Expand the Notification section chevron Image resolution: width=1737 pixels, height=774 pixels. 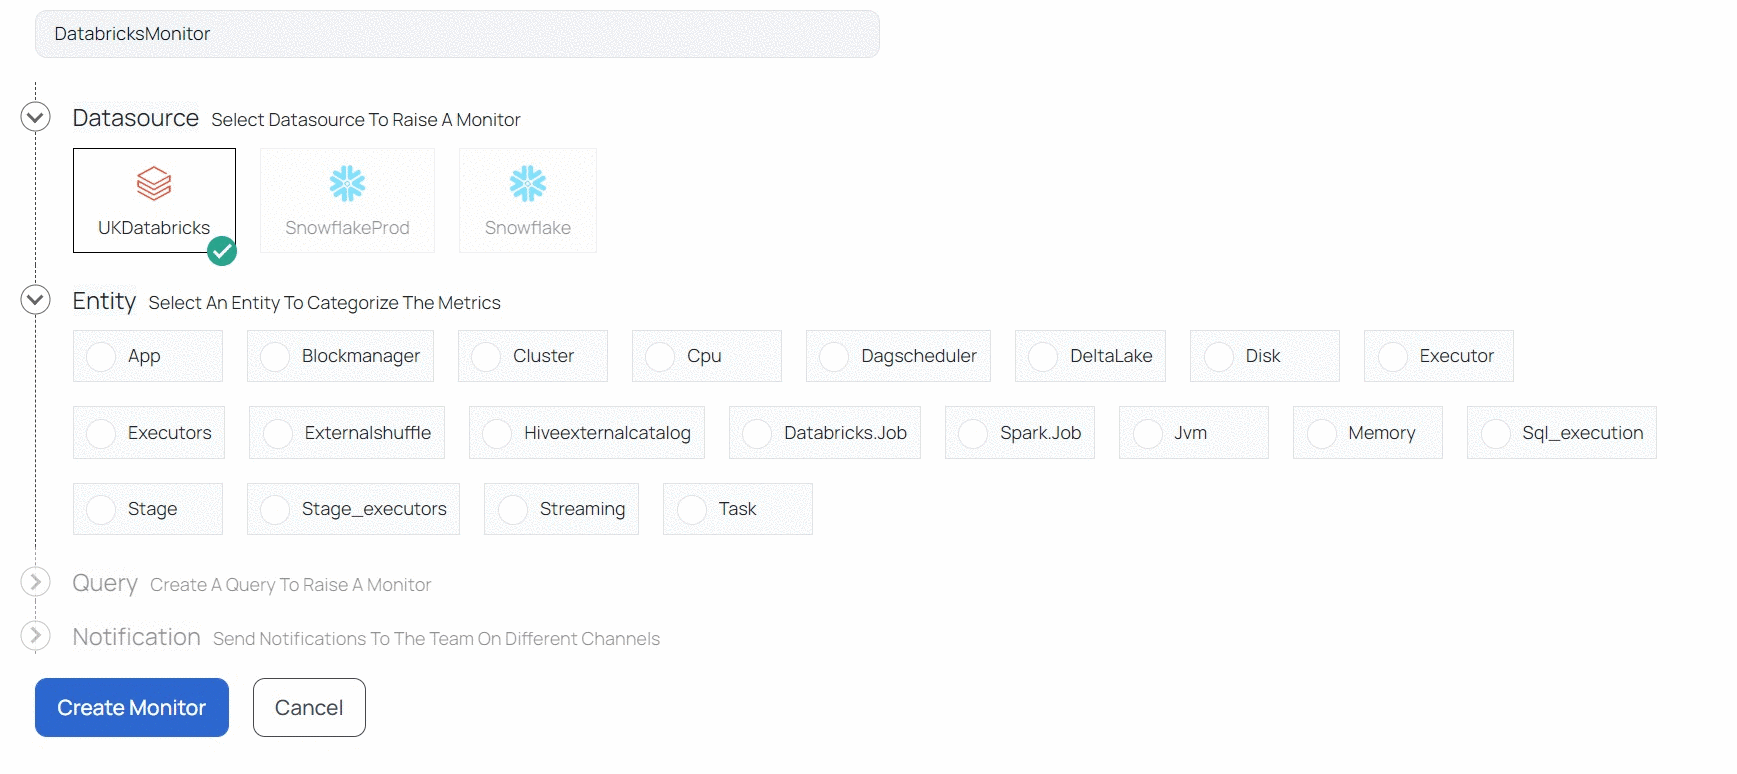click(35, 635)
